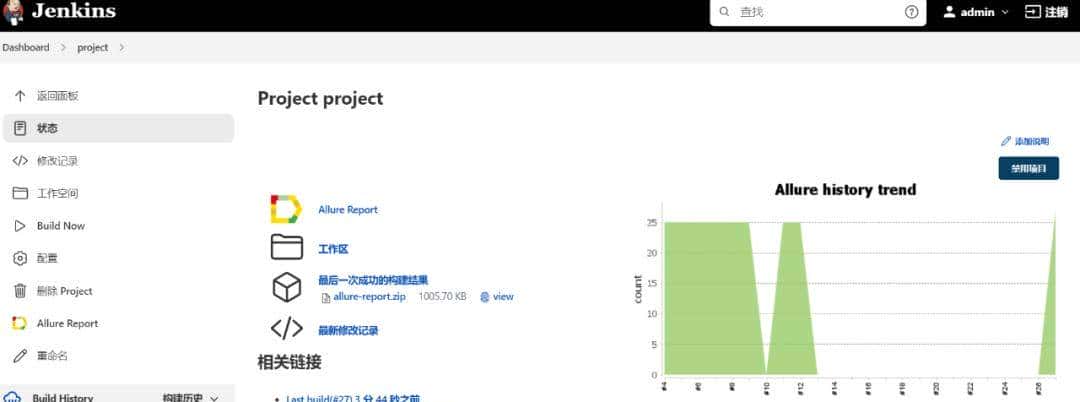
Task: Click the 1005.70 KB file size text
Action: click(442, 297)
